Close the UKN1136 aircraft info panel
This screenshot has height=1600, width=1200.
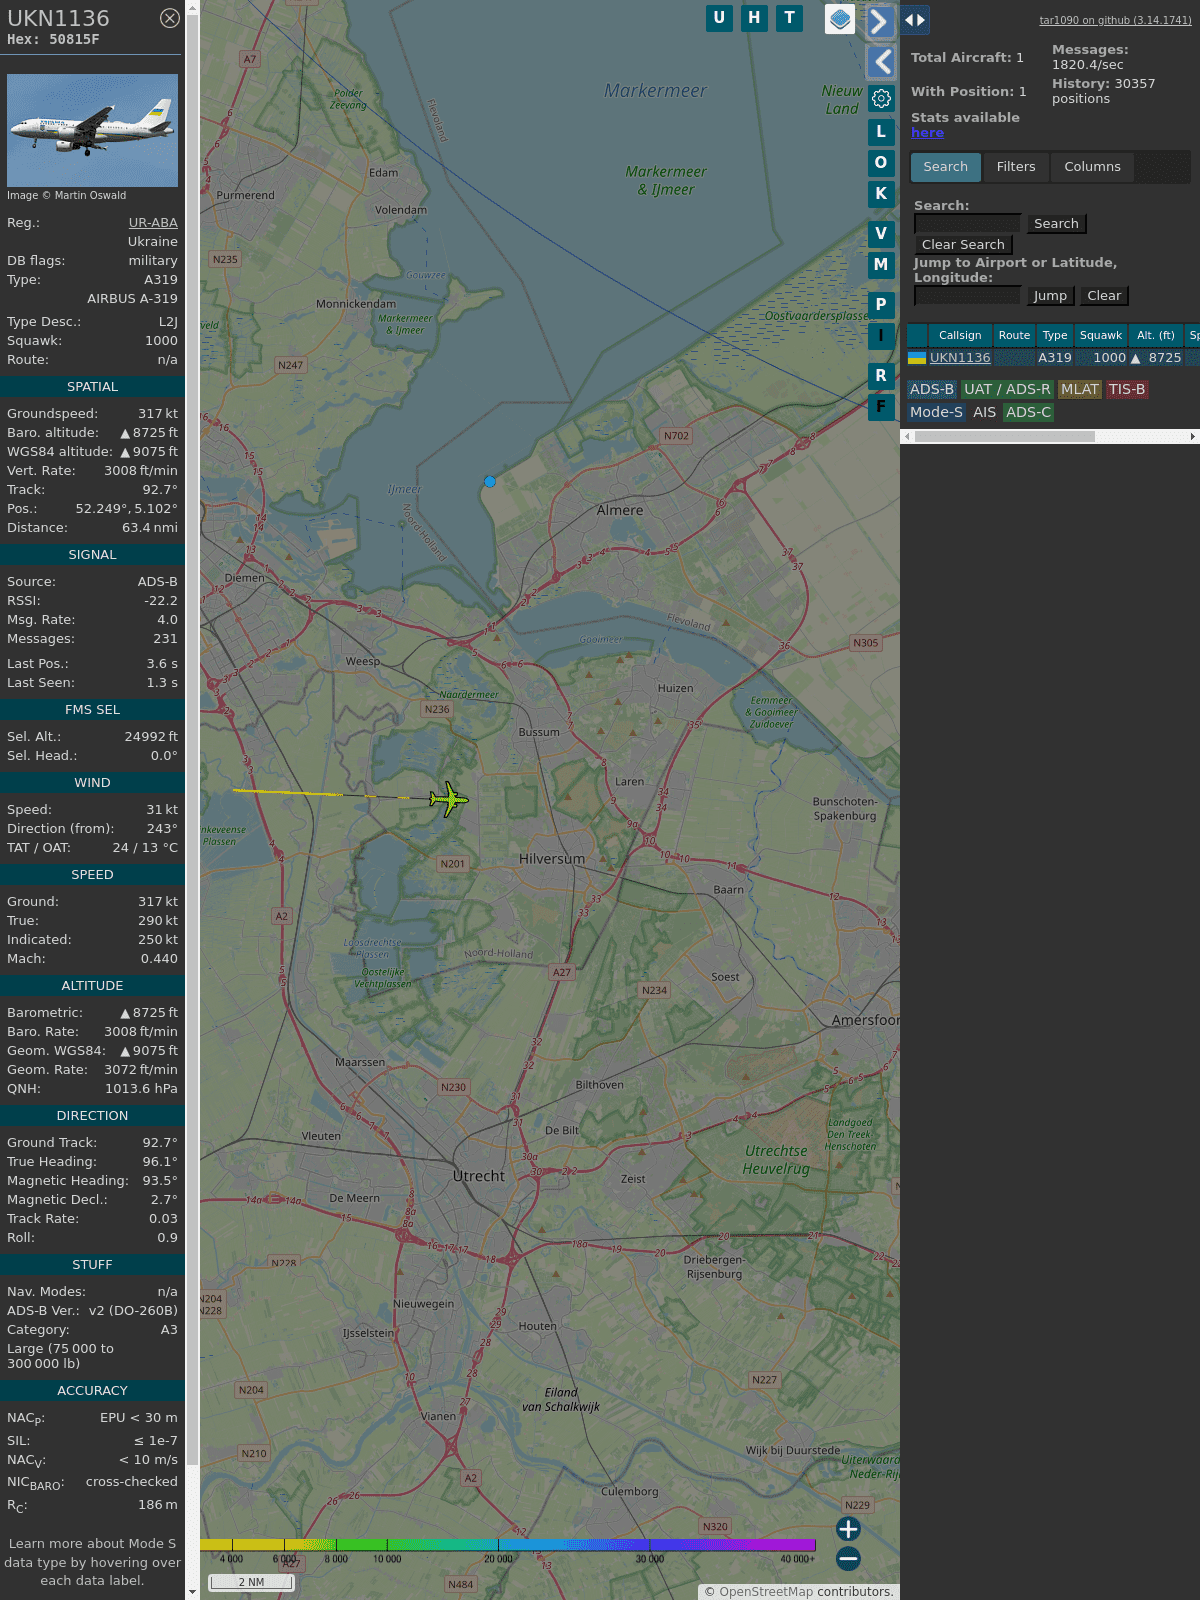point(170,18)
